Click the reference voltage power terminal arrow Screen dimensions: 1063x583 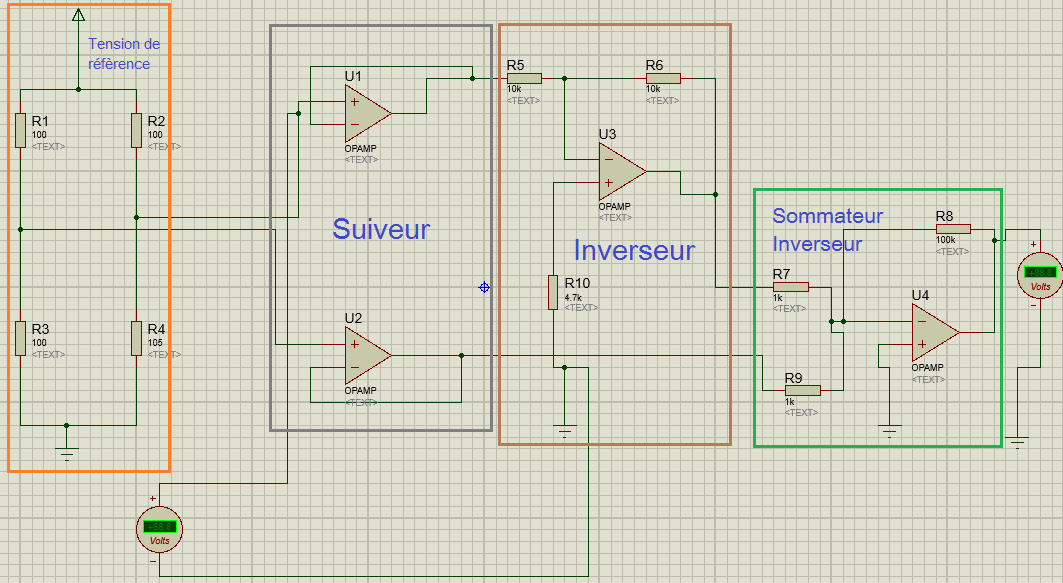pos(79,15)
